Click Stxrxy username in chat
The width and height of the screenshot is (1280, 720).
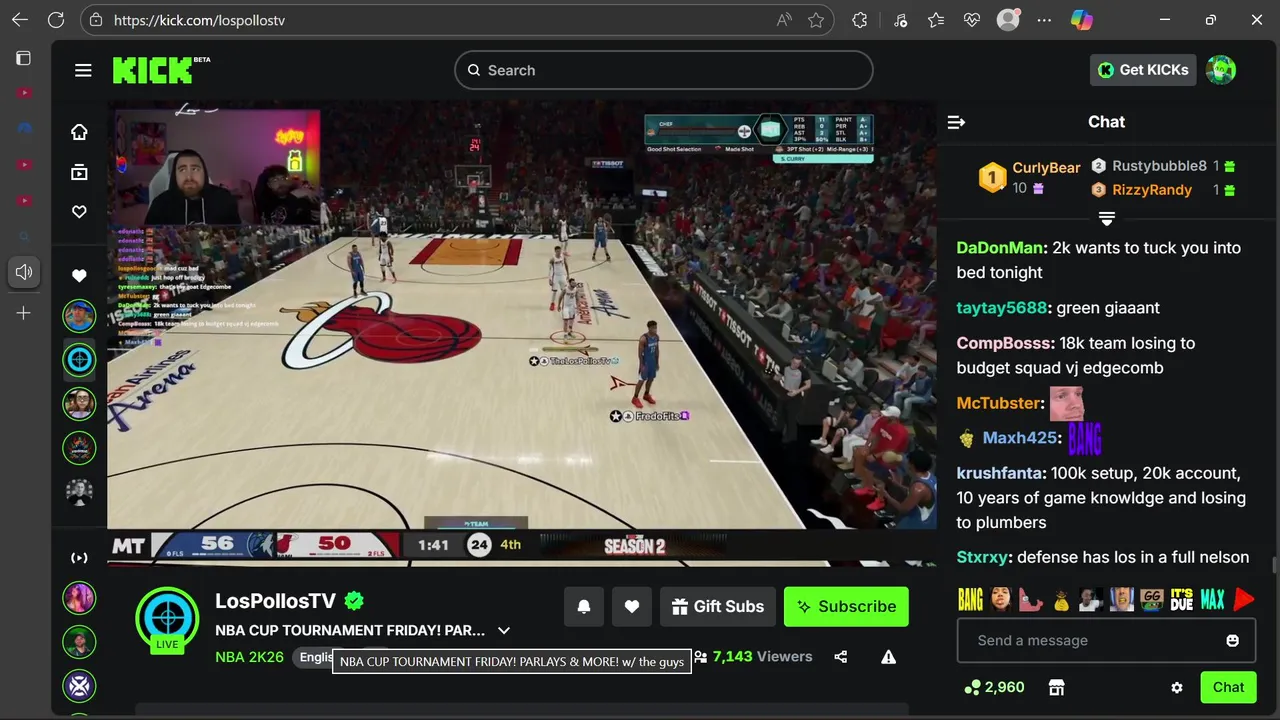982,557
